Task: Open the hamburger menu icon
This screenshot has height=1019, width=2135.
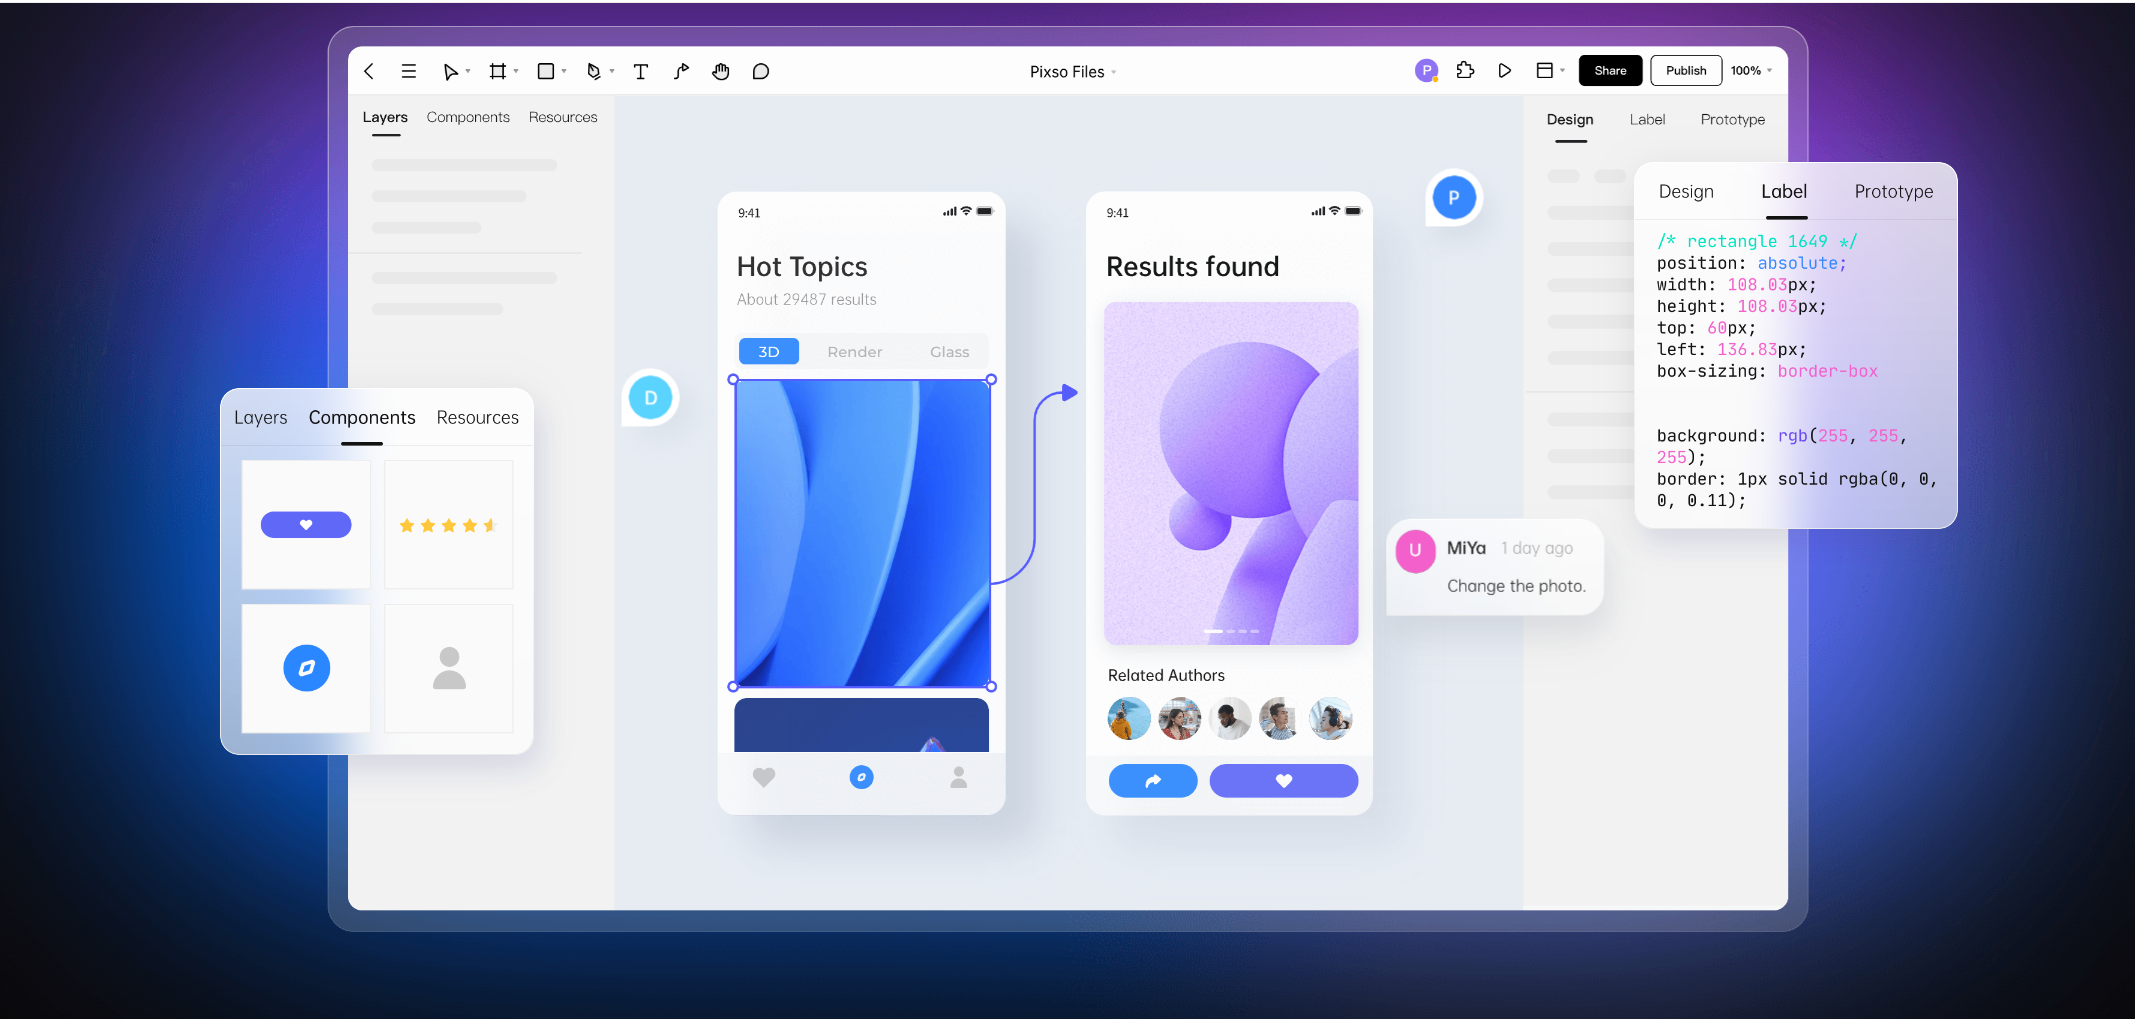Action: [409, 71]
